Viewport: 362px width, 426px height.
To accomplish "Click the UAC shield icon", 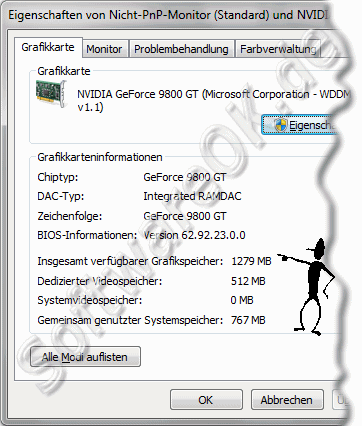I will coord(281,125).
